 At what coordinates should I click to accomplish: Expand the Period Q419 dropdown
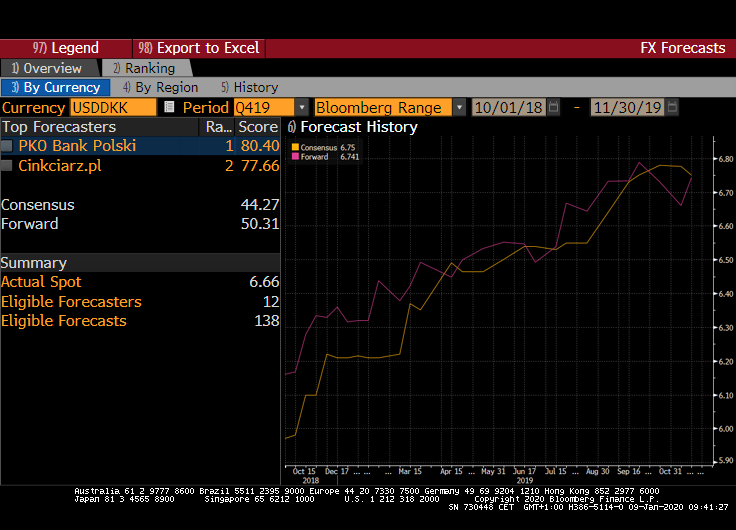click(302, 107)
